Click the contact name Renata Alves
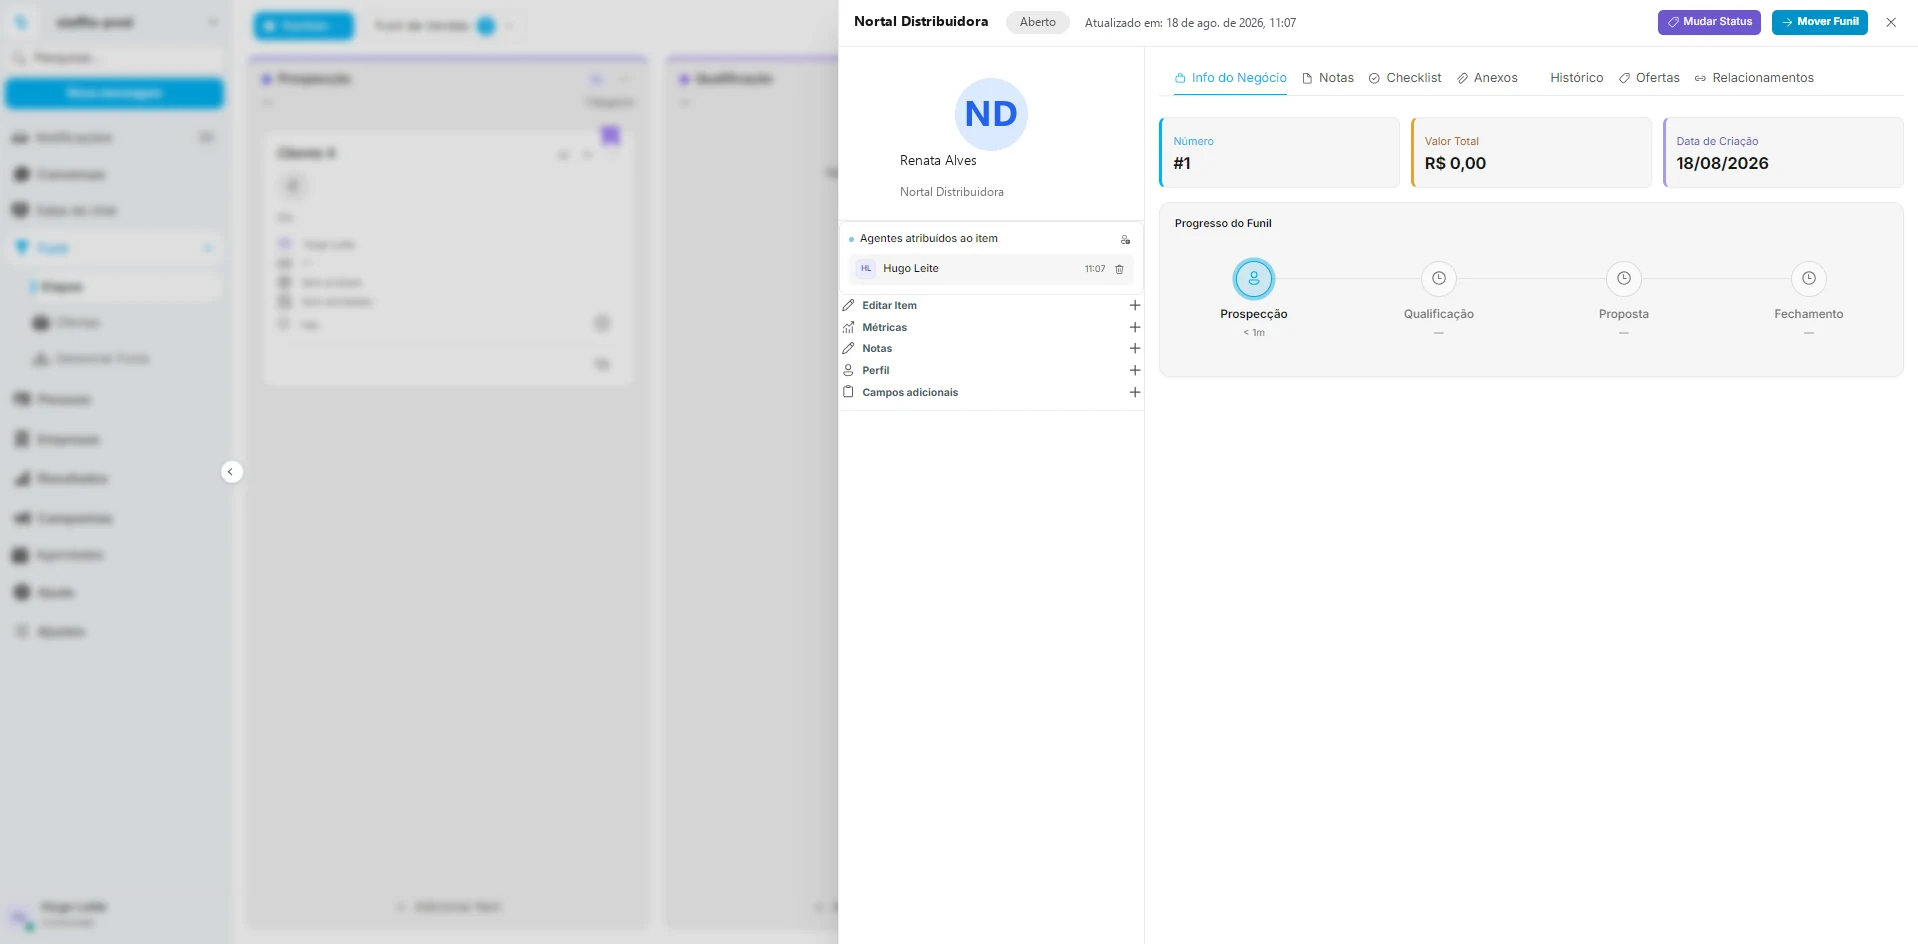Image resolution: width=1918 pixels, height=944 pixels. click(x=938, y=161)
